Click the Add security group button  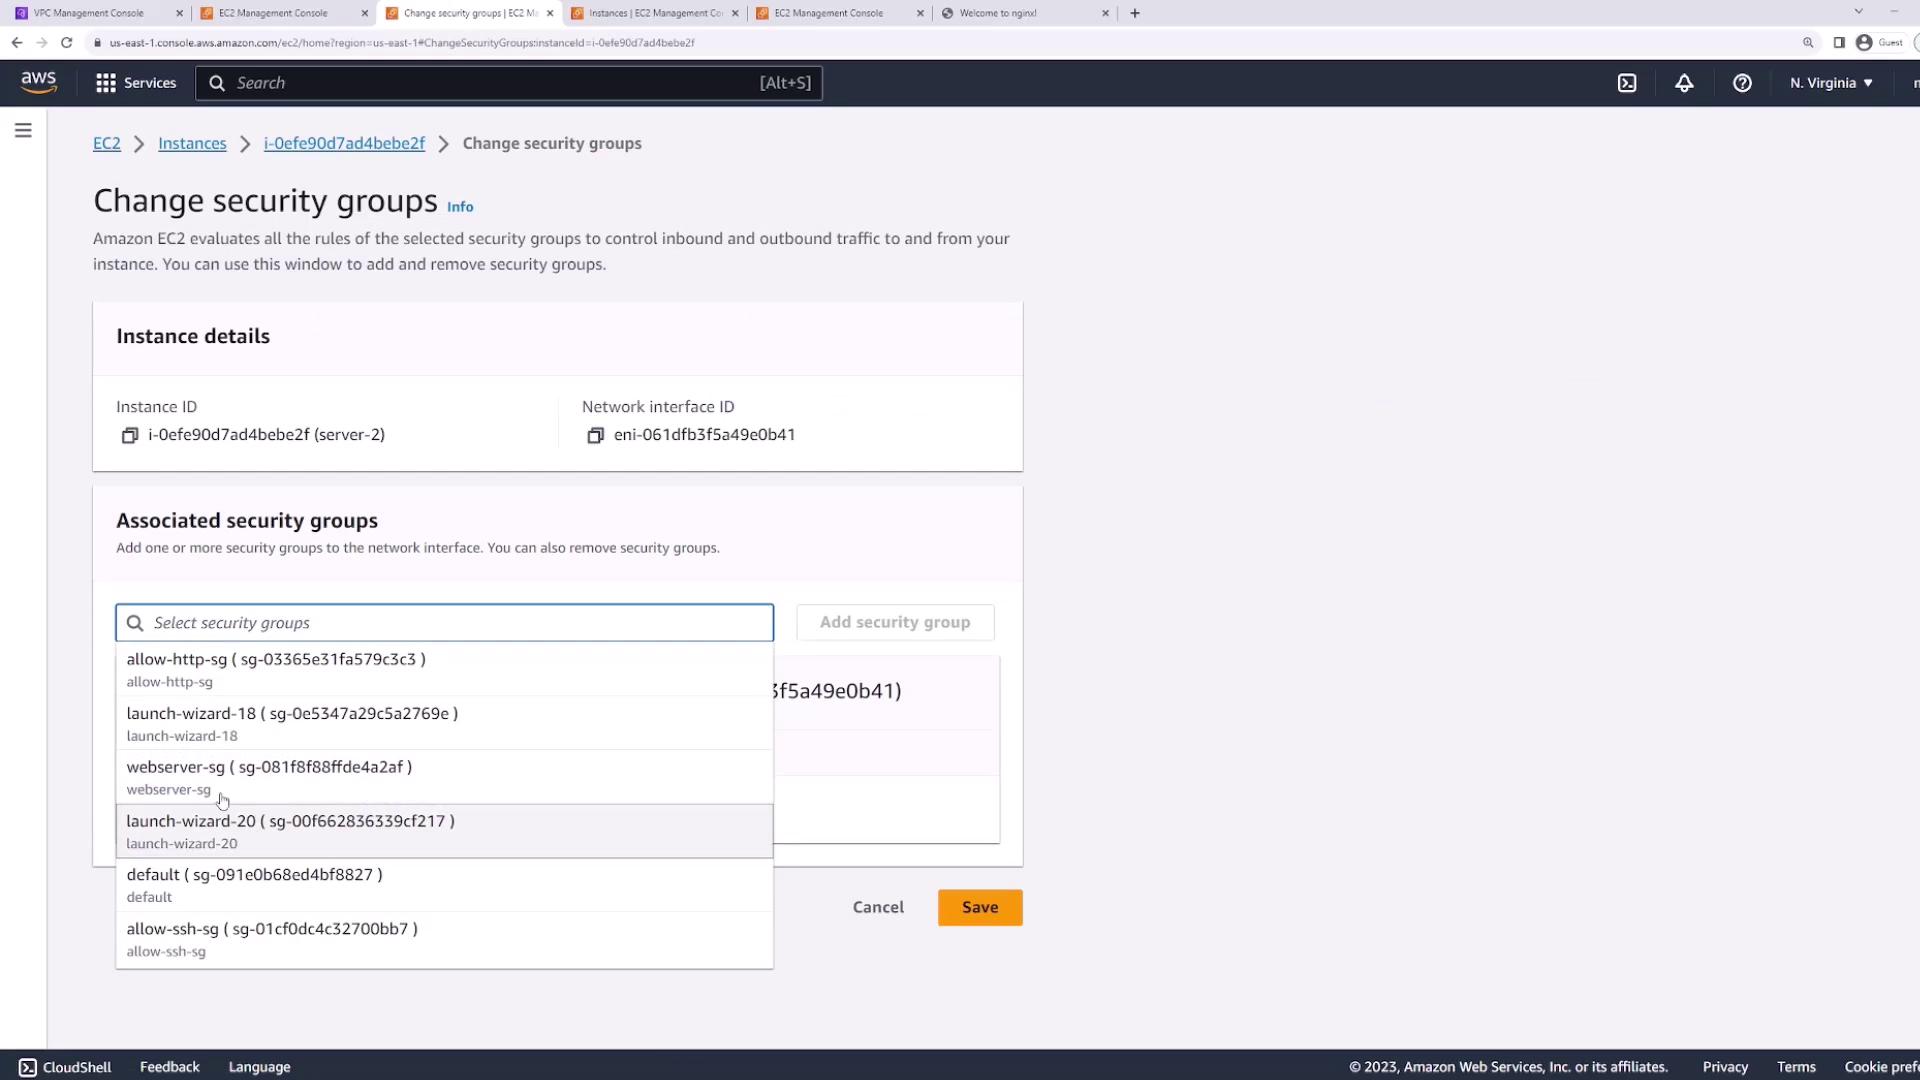tap(895, 622)
